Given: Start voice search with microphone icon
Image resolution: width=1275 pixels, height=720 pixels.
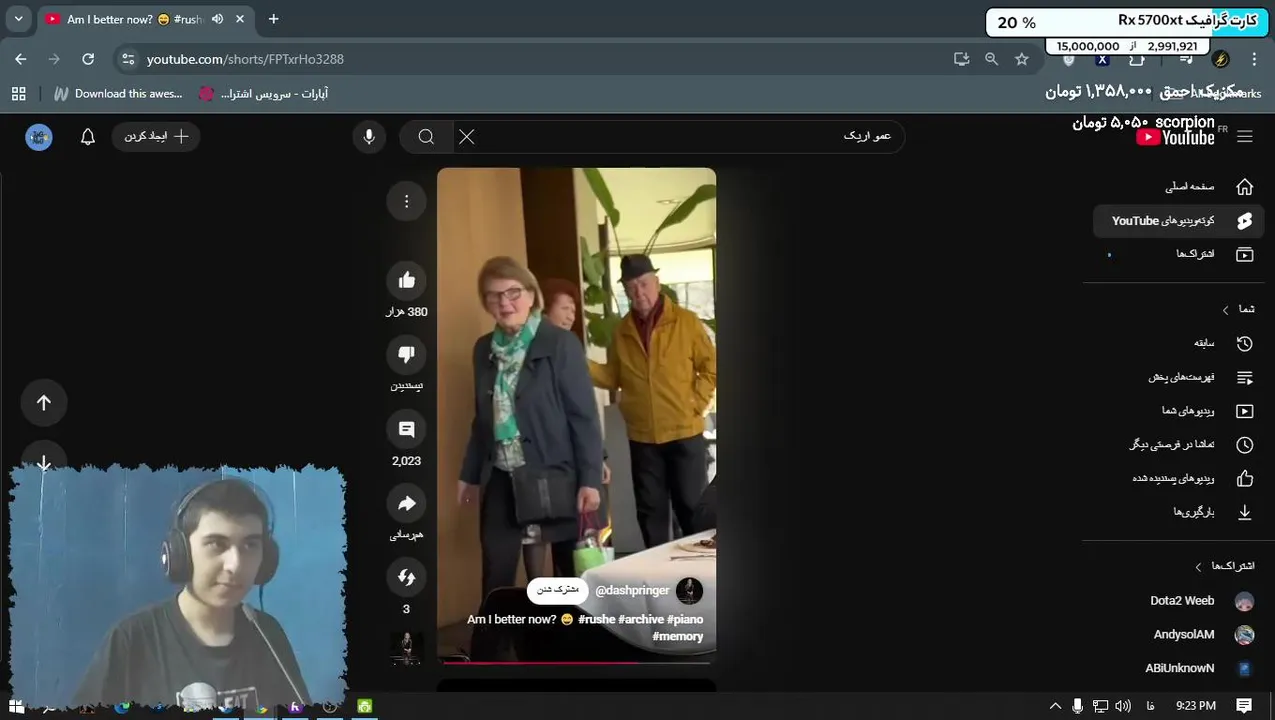Looking at the screenshot, I should pos(369,136).
